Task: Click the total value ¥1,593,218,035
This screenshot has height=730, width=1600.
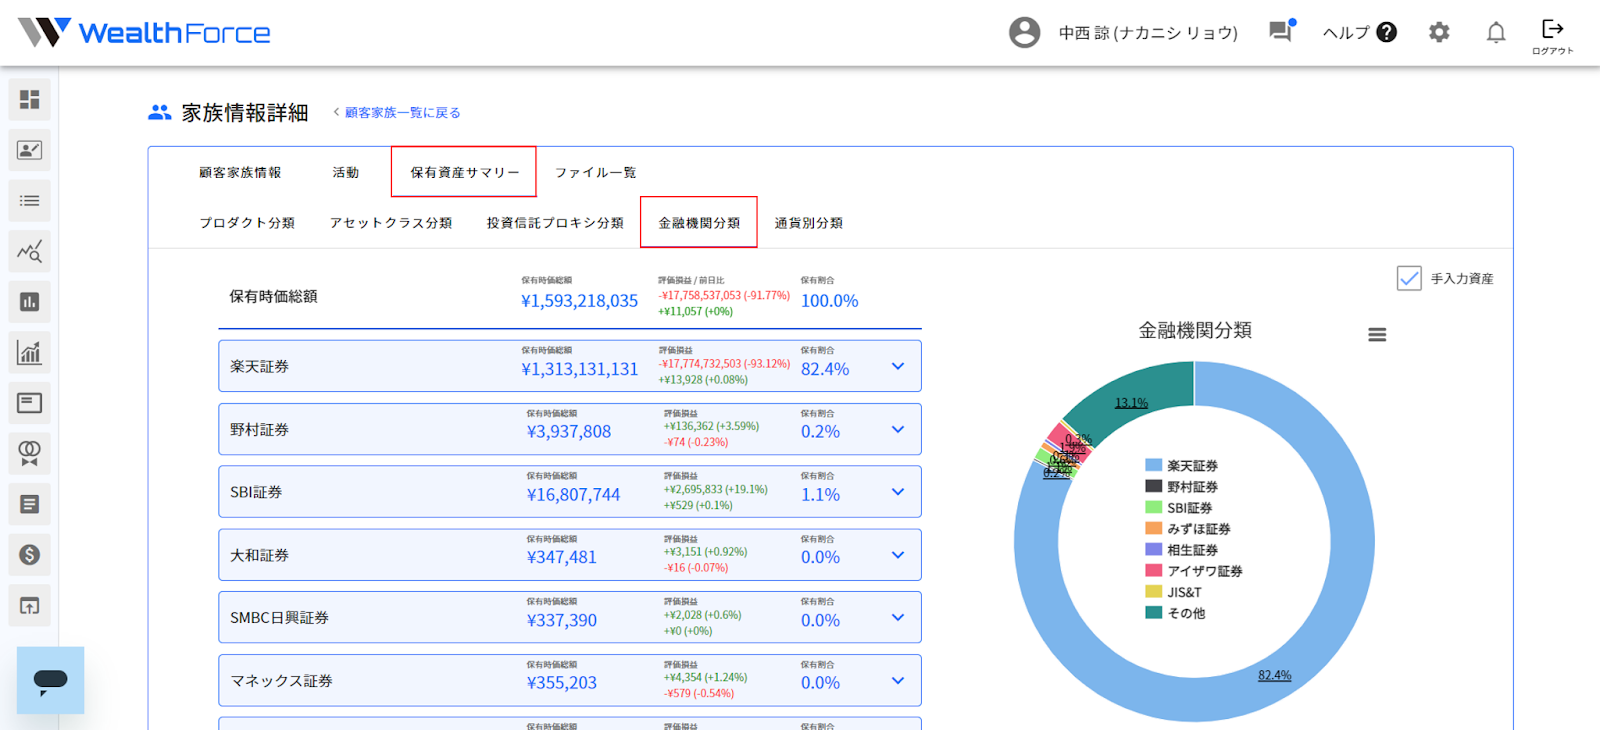Action: pos(580,301)
